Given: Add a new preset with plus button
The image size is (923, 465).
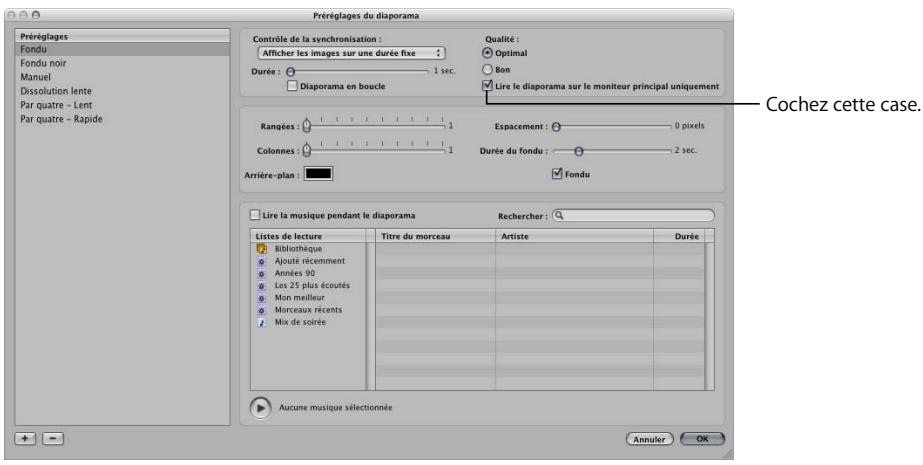Looking at the screenshot, I should (25, 439).
